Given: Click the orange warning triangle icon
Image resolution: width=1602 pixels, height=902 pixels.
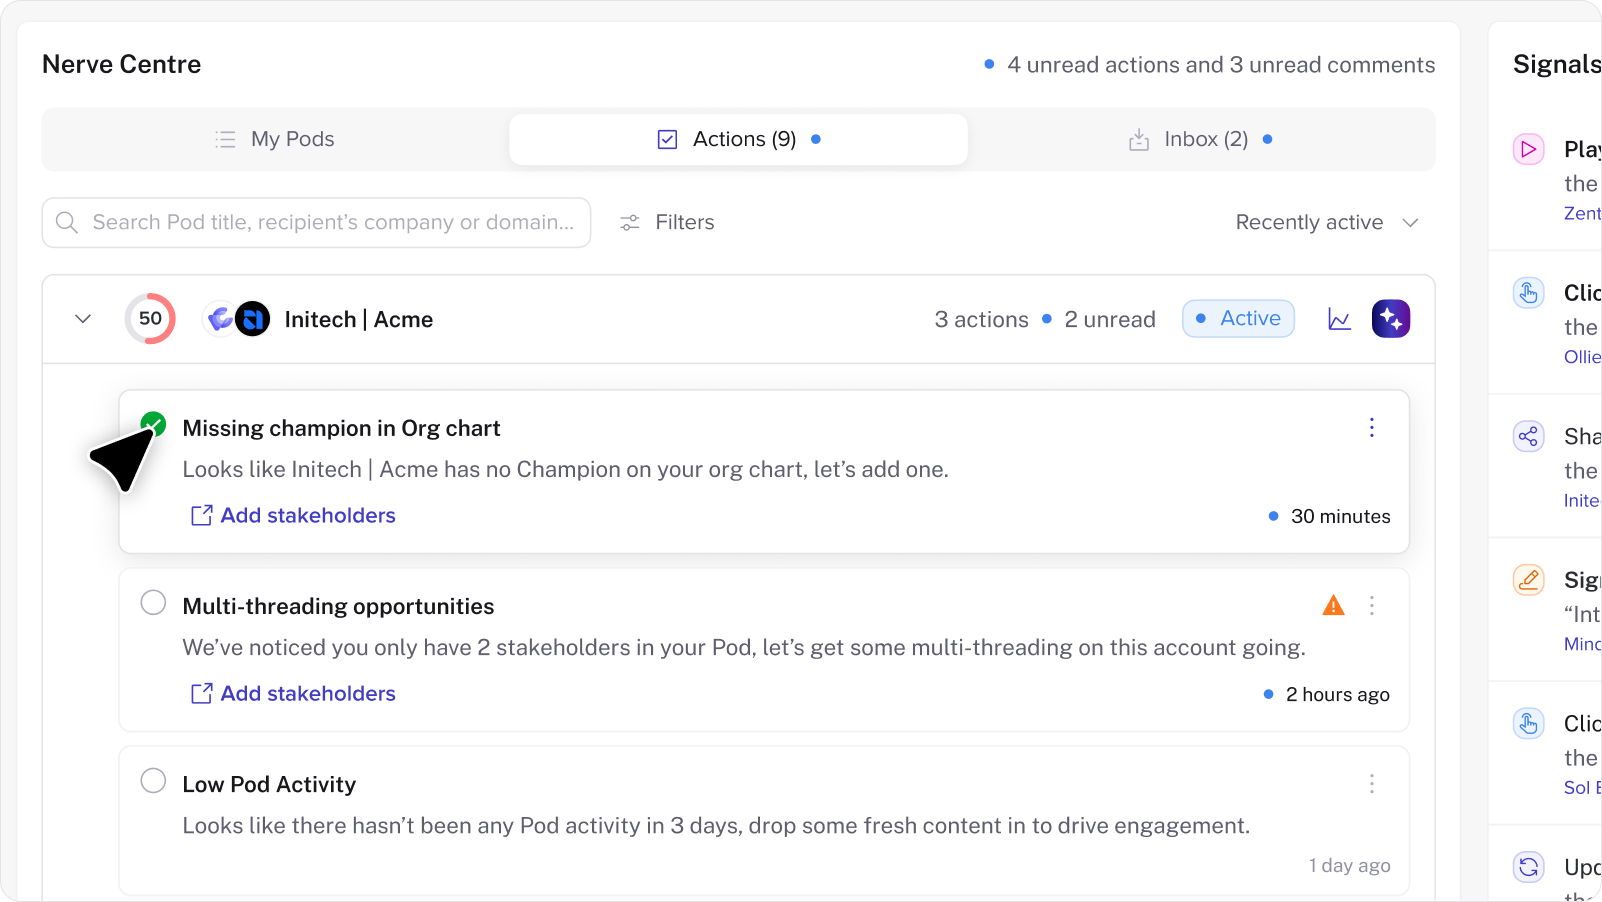Looking at the screenshot, I should pos(1333,605).
